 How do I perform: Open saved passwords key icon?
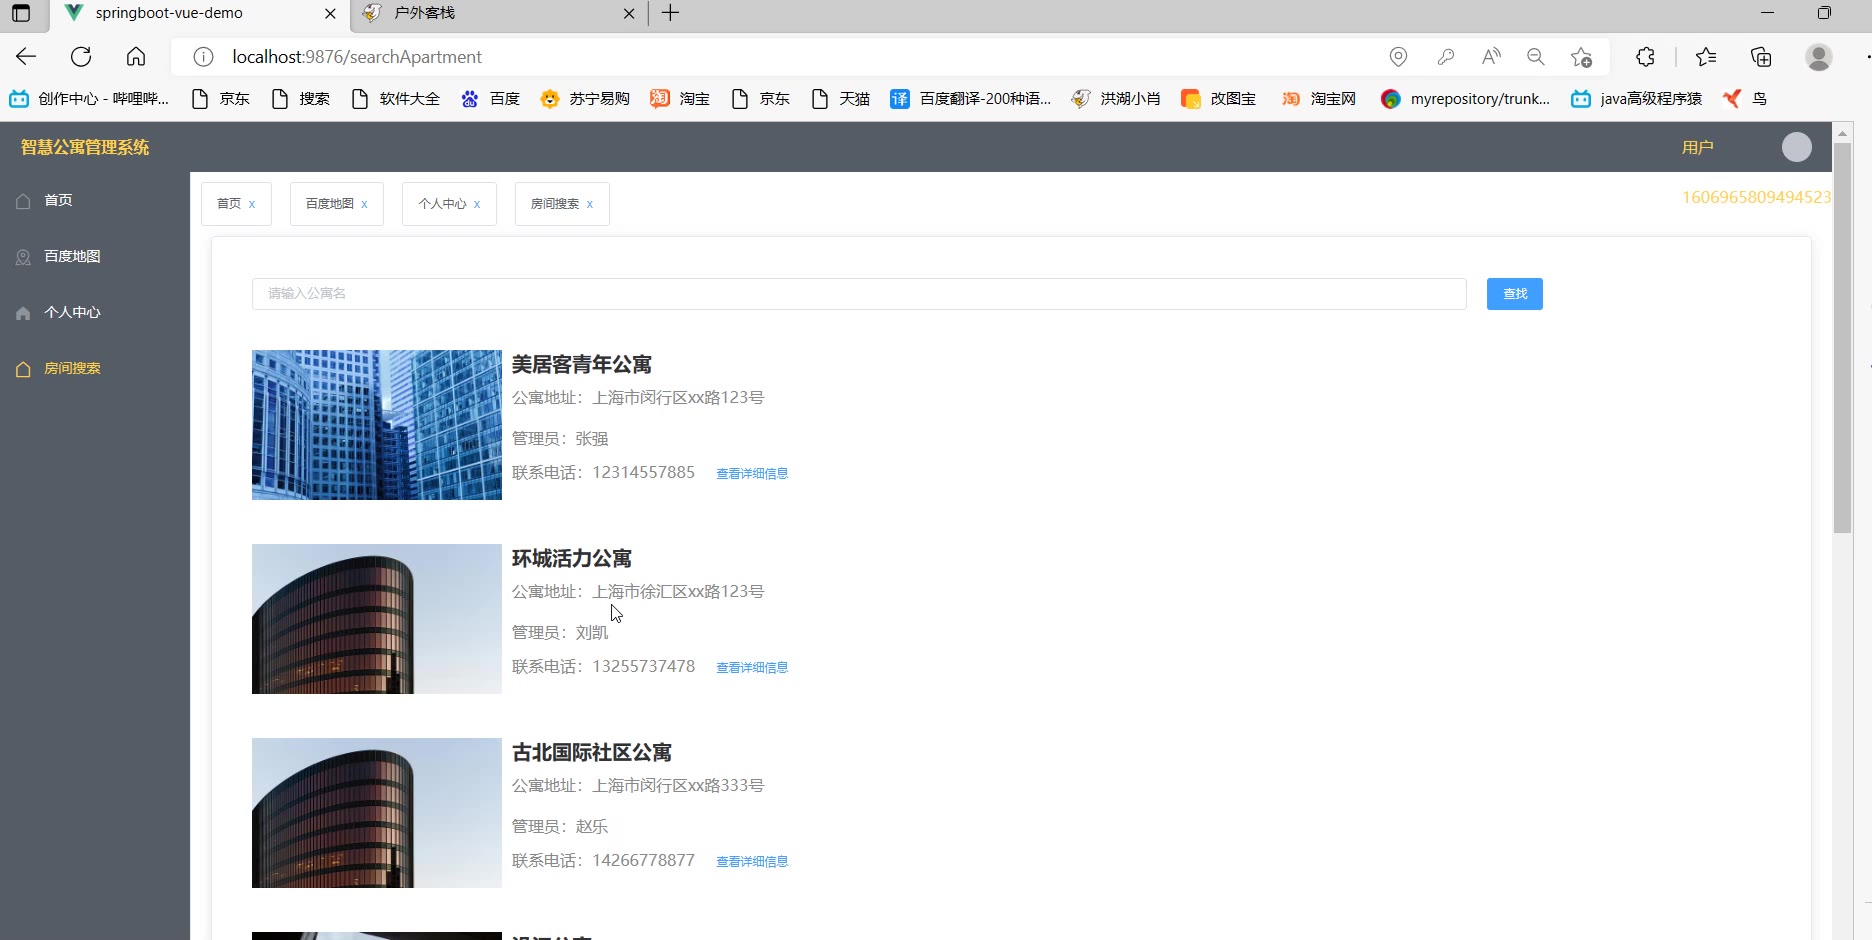pos(1445,57)
